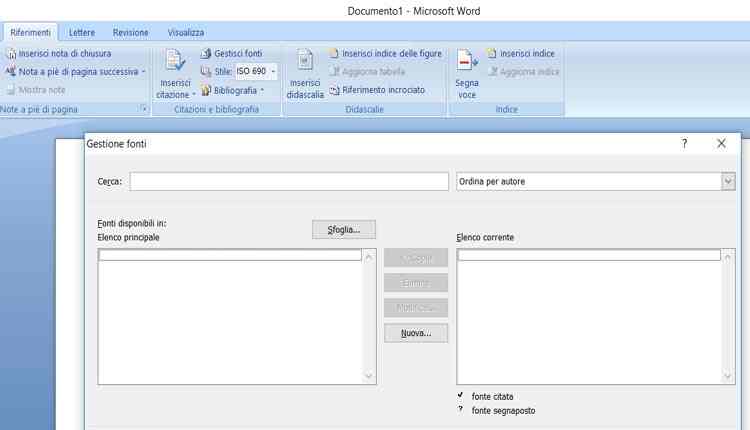Image resolution: width=750 pixels, height=430 pixels.
Task: Click the Fonti disponibili in label
Action: (x=132, y=223)
